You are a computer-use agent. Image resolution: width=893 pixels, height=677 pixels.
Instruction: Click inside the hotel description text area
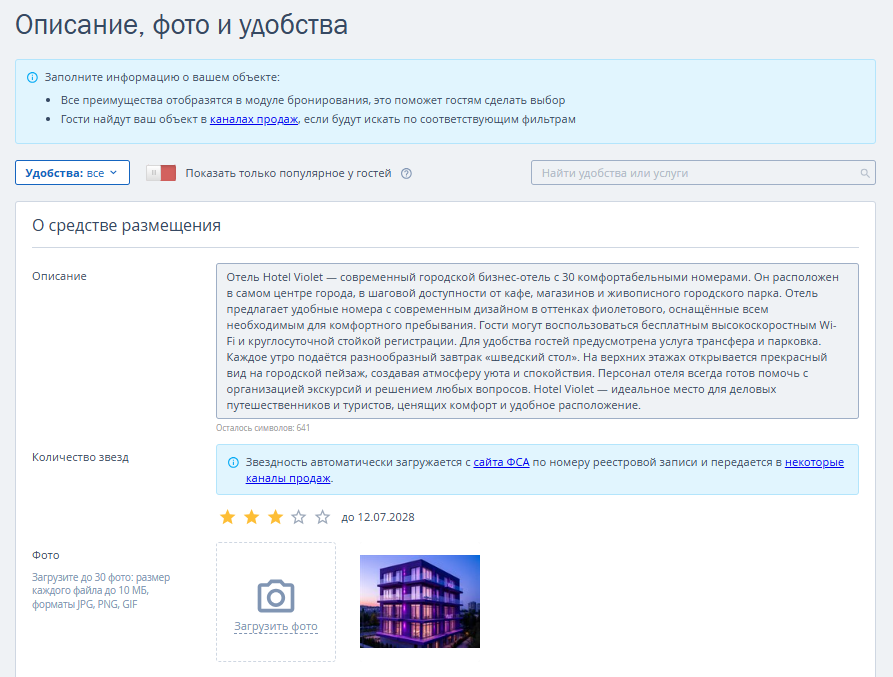point(537,341)
